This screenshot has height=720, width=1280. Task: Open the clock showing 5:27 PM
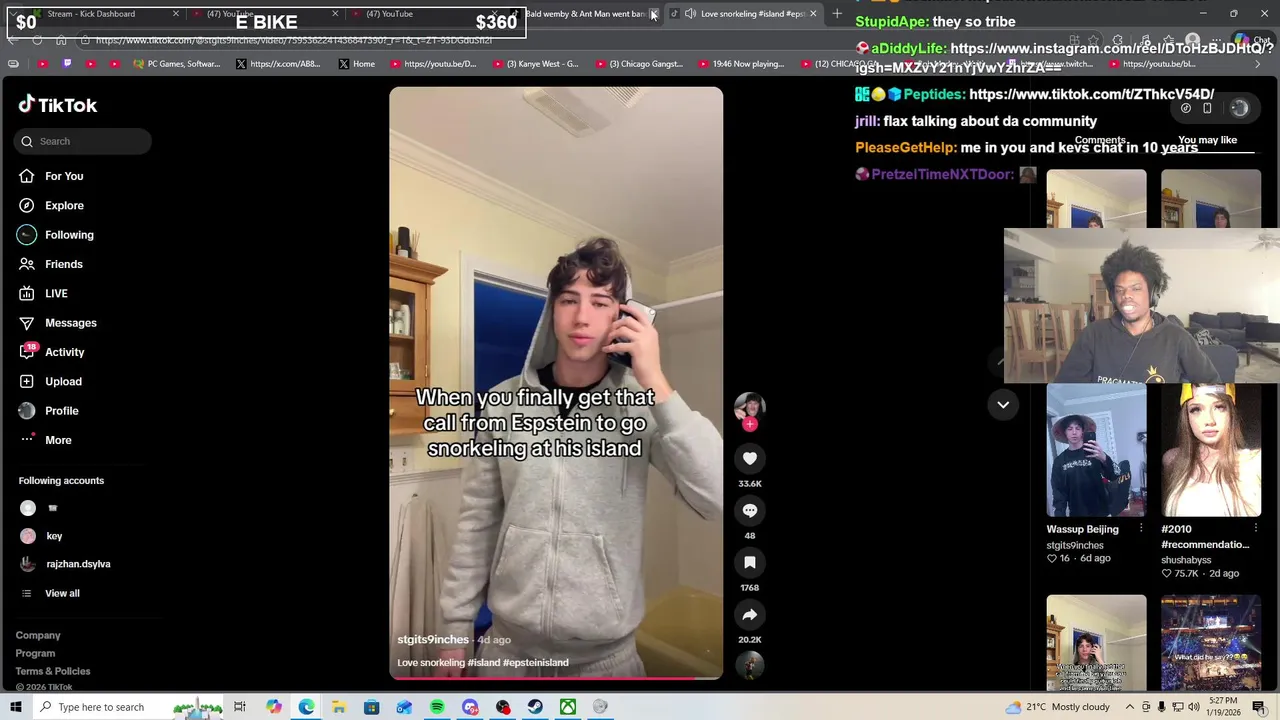coord(1222,707)
